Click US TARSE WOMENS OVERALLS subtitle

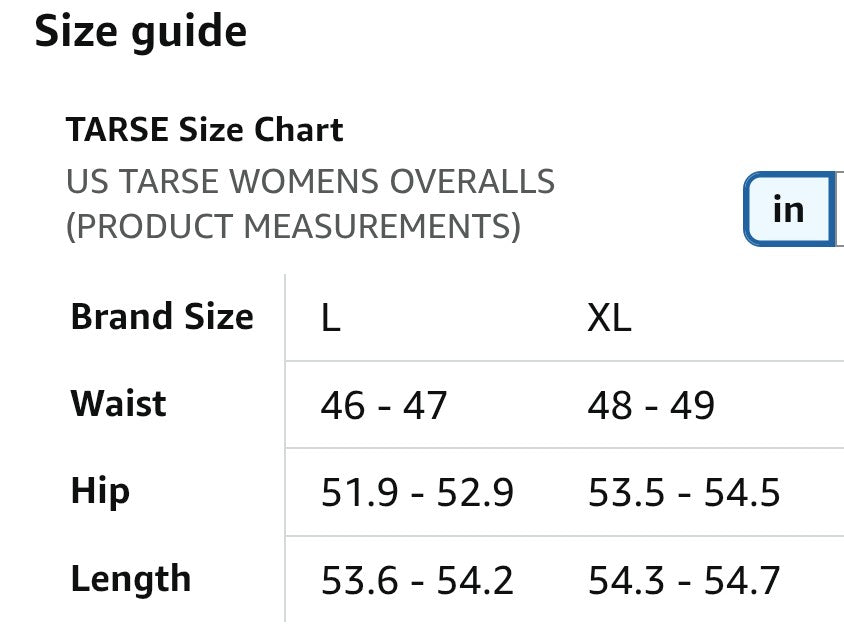311,181
